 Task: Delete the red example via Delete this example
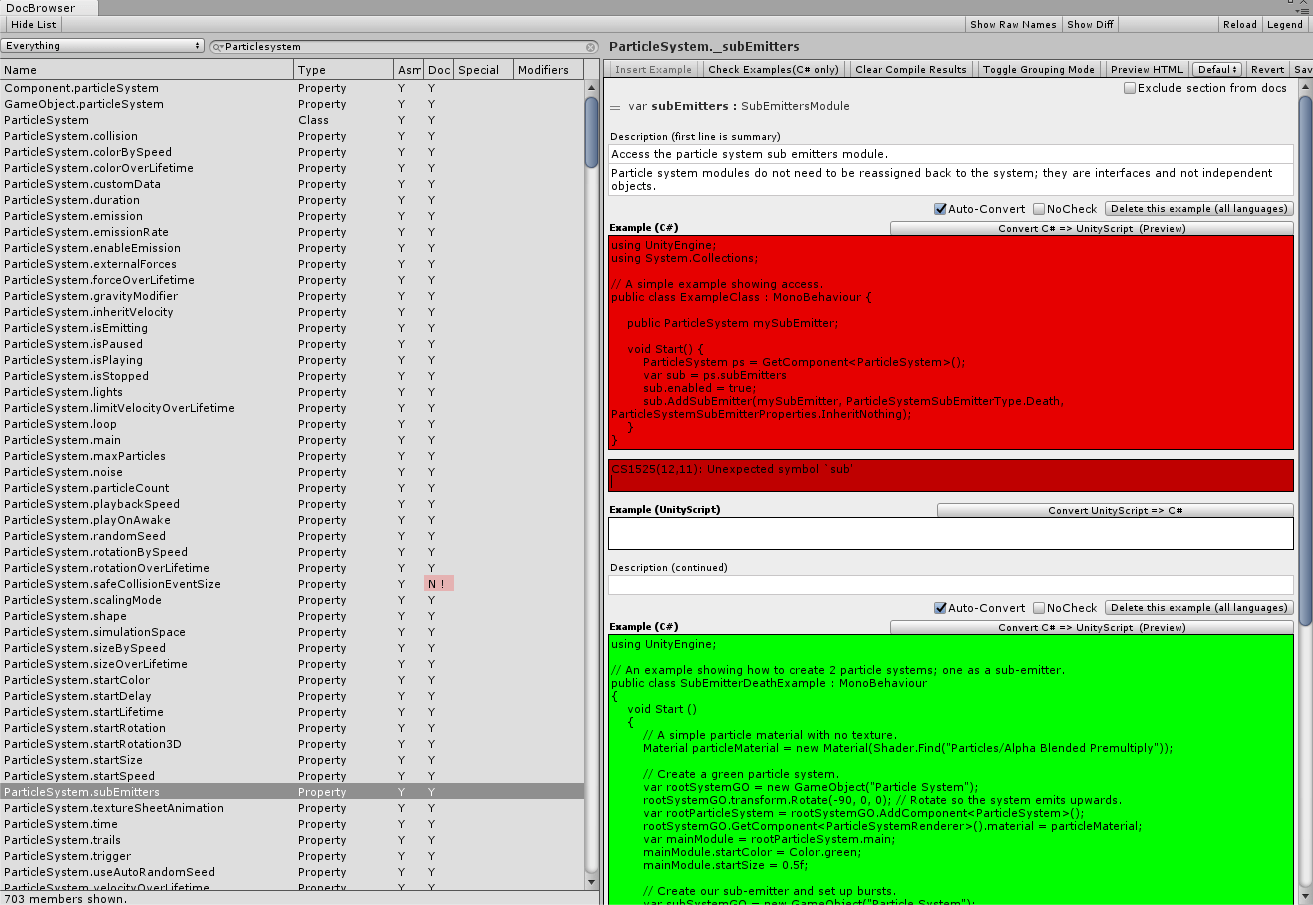pos(1199,209)
